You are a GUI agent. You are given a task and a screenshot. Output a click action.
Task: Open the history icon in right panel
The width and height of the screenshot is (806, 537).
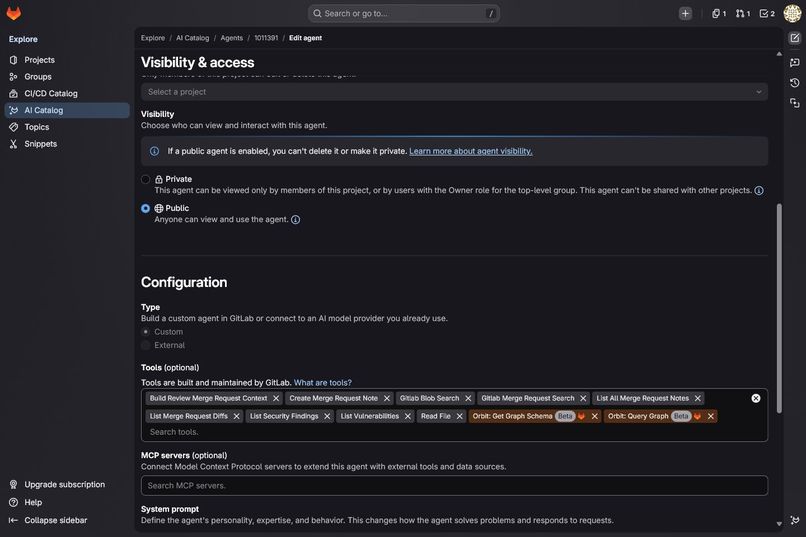click(795, 83)
